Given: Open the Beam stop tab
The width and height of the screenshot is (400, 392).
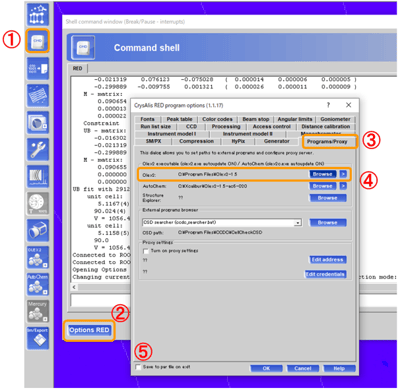Looking at the screenshot, I should tap(256, 119).
